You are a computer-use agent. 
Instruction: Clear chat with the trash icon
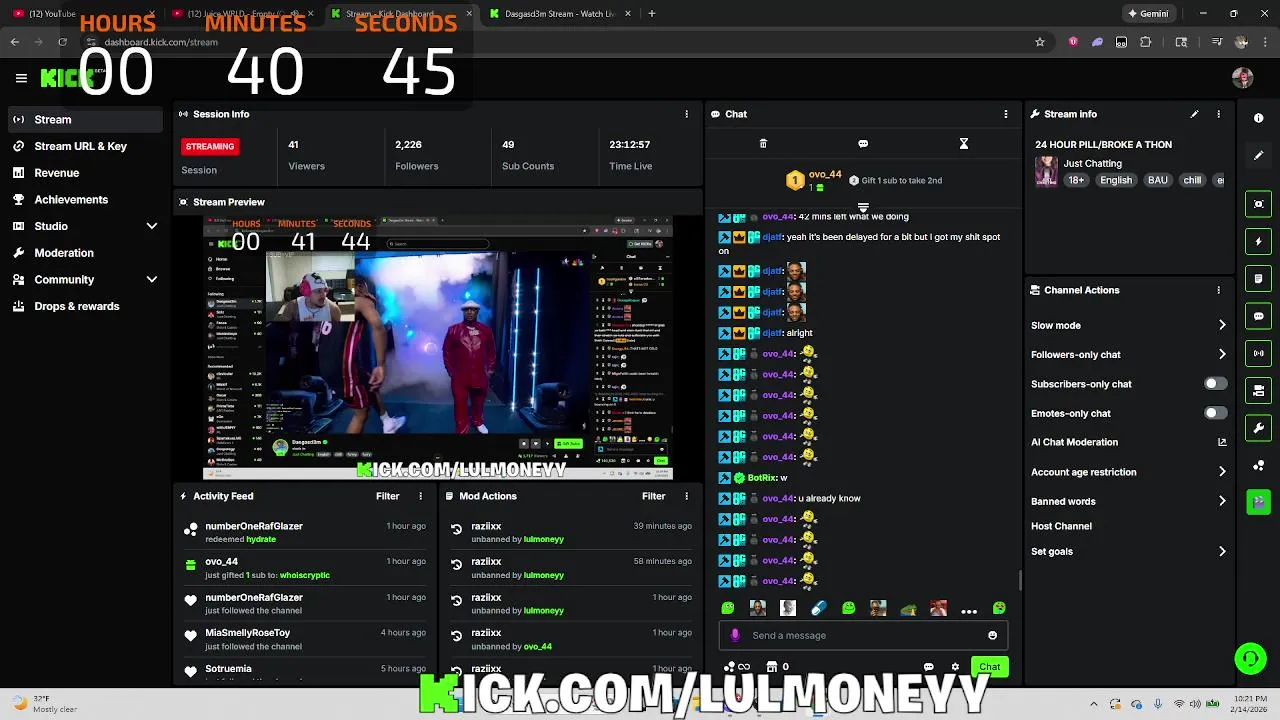(x=763, y=144)
